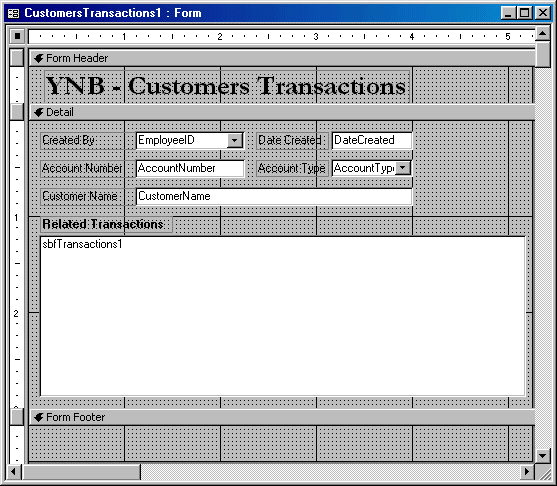557x486 pixels.
Task: Select the EmployeeID combo box control
Action: (190, 140)
